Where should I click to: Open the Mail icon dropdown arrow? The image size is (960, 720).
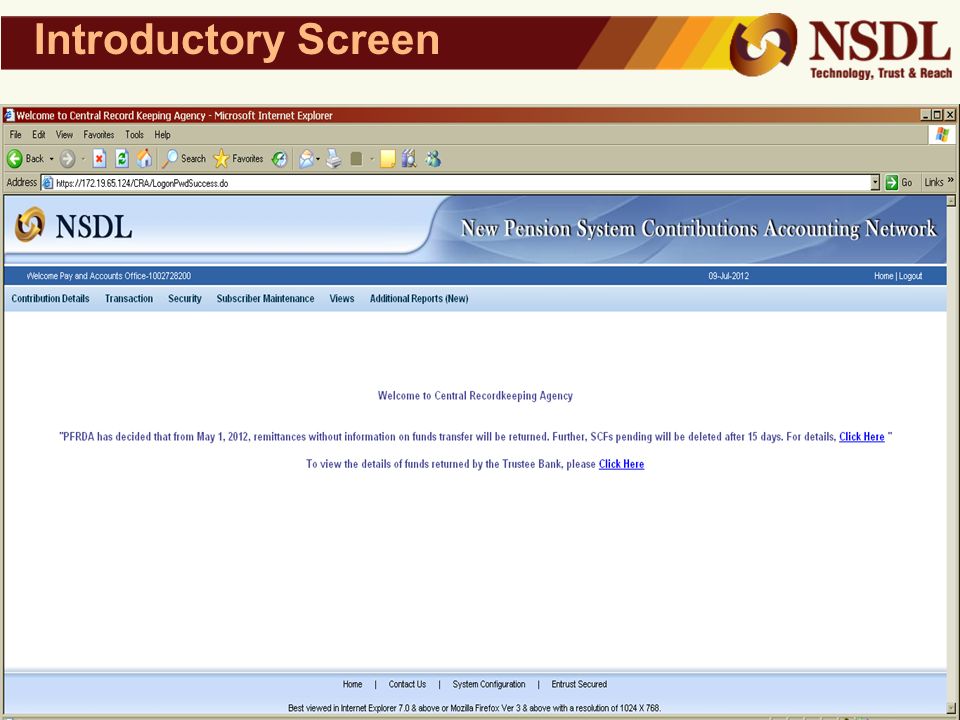(x=318, y=159)
